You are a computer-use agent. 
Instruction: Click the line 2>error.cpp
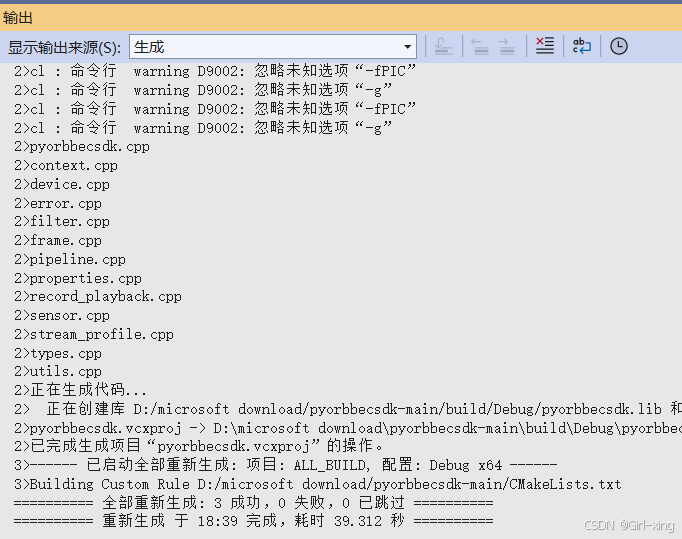[x=58, y=204]
